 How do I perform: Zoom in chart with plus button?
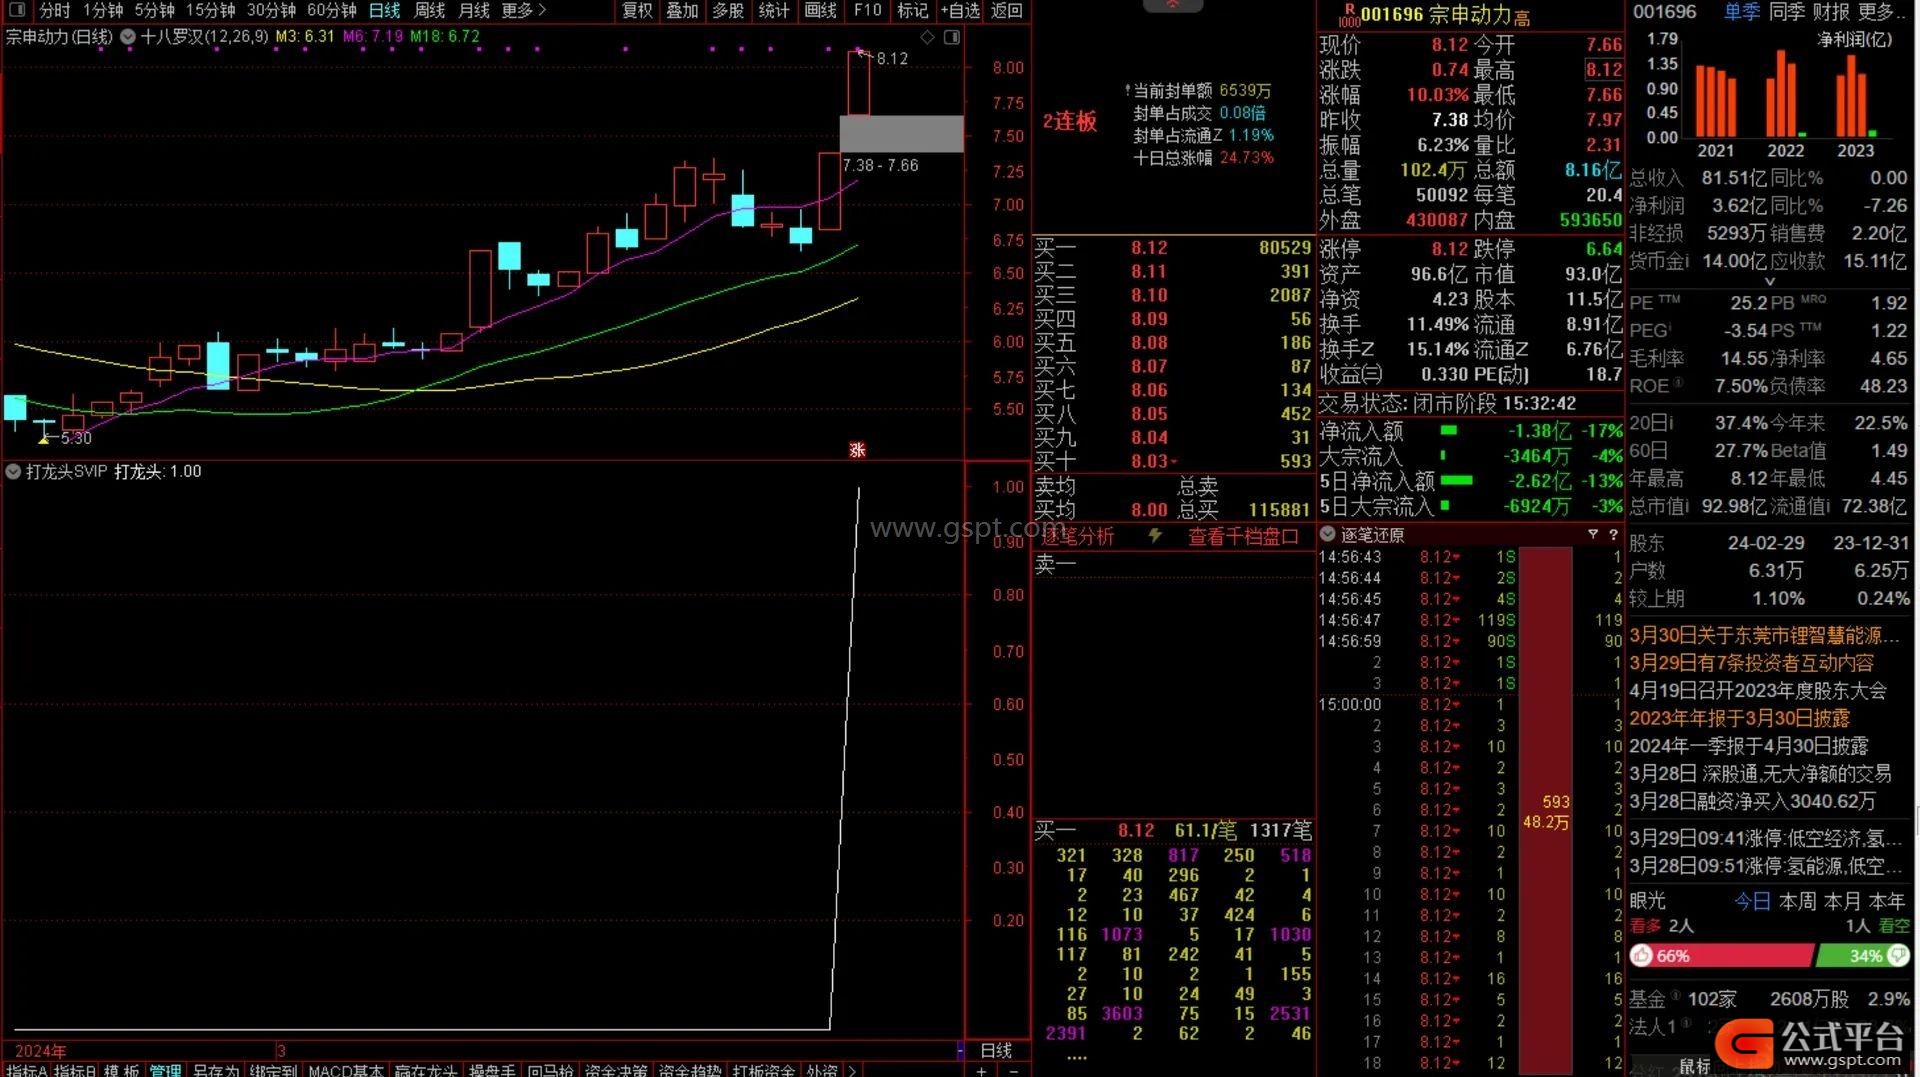point(981,1070)
